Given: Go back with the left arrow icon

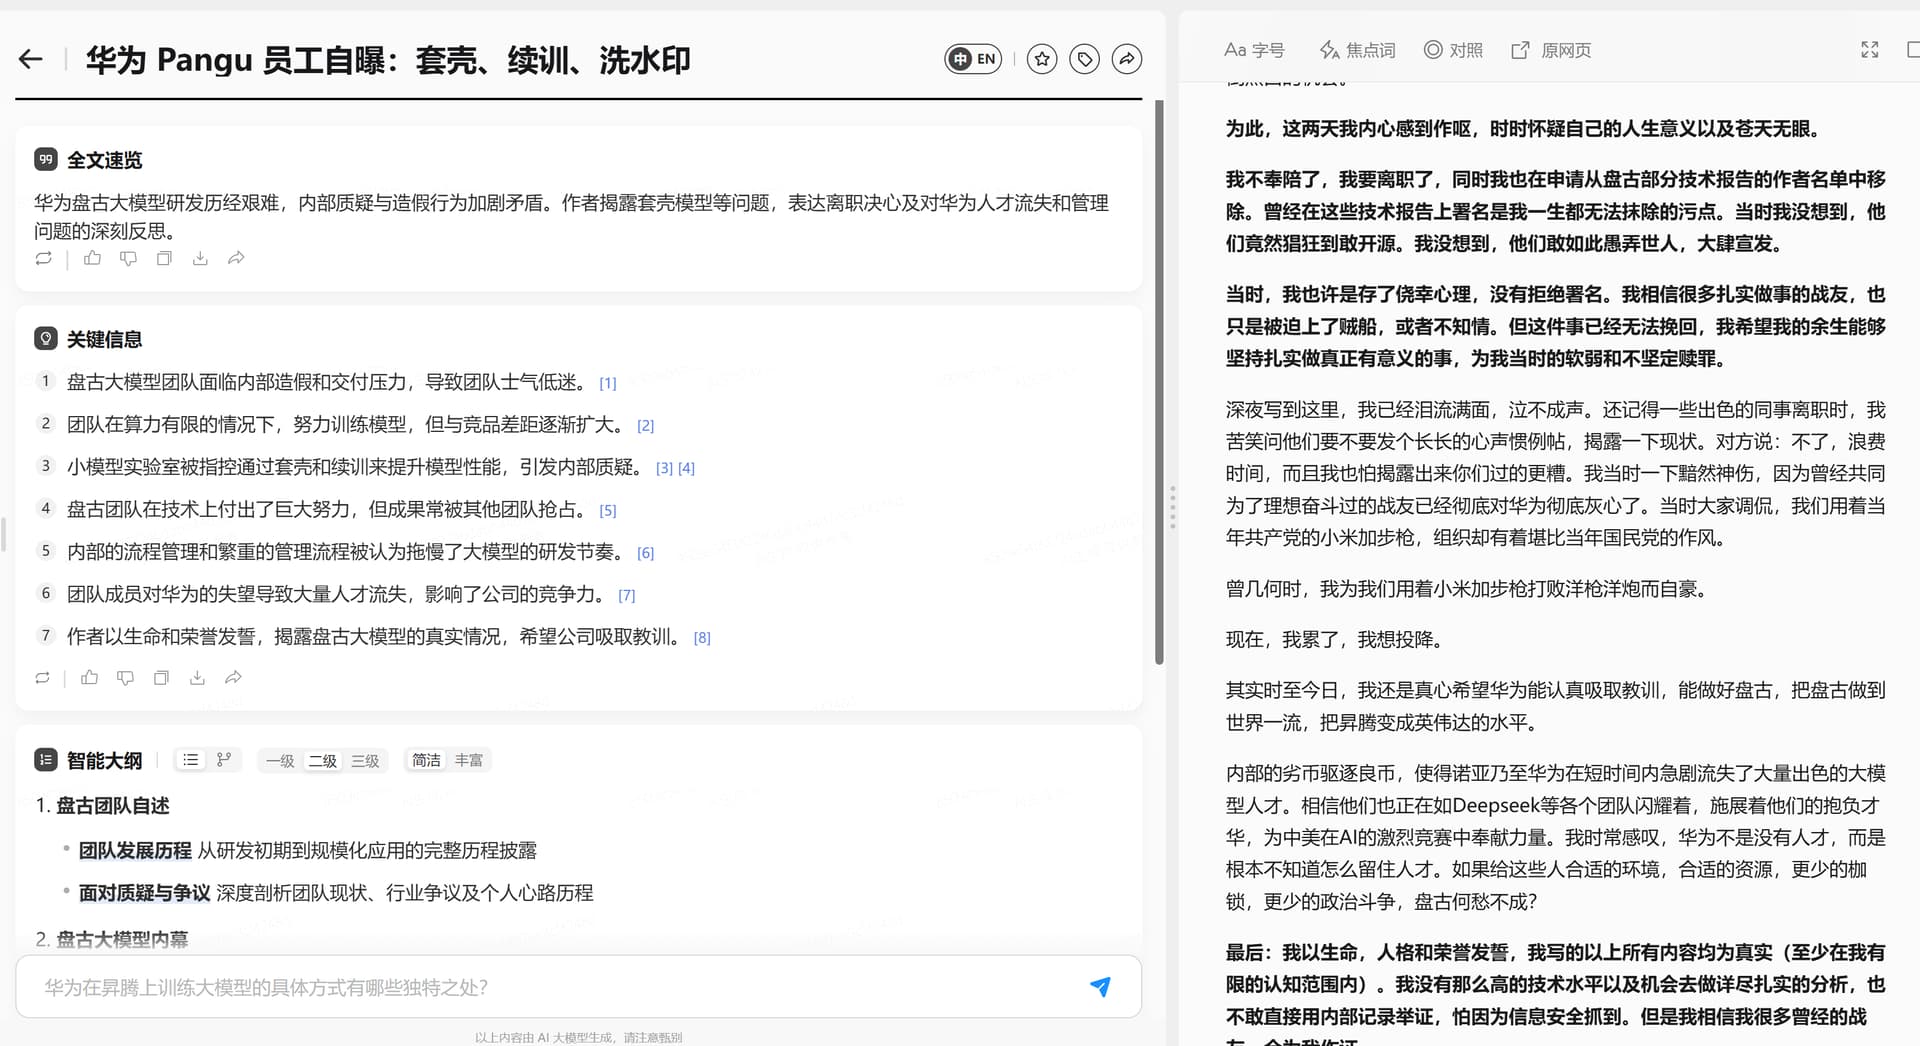Looking at the screenshot, I should 31,59.
